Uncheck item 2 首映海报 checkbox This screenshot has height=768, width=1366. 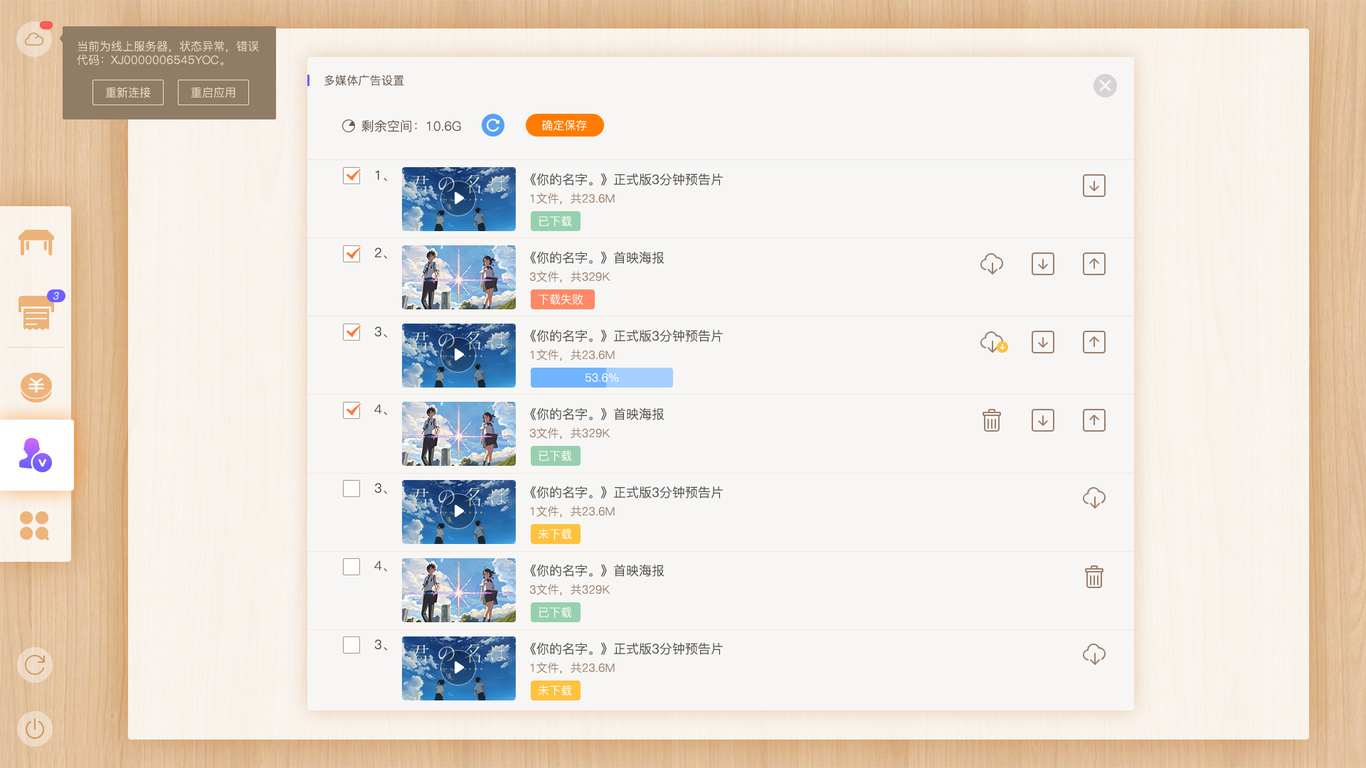351,253
